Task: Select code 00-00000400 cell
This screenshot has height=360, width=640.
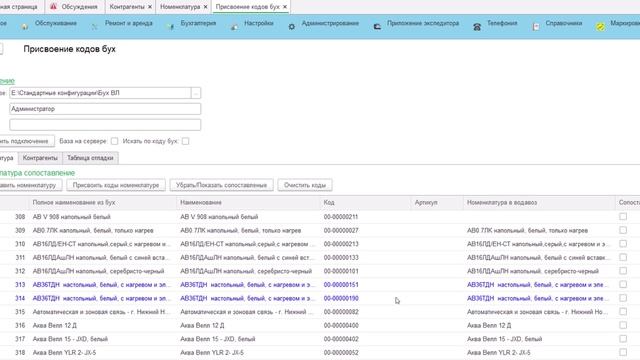Action: pyautogui.click(x=341, y=325)
